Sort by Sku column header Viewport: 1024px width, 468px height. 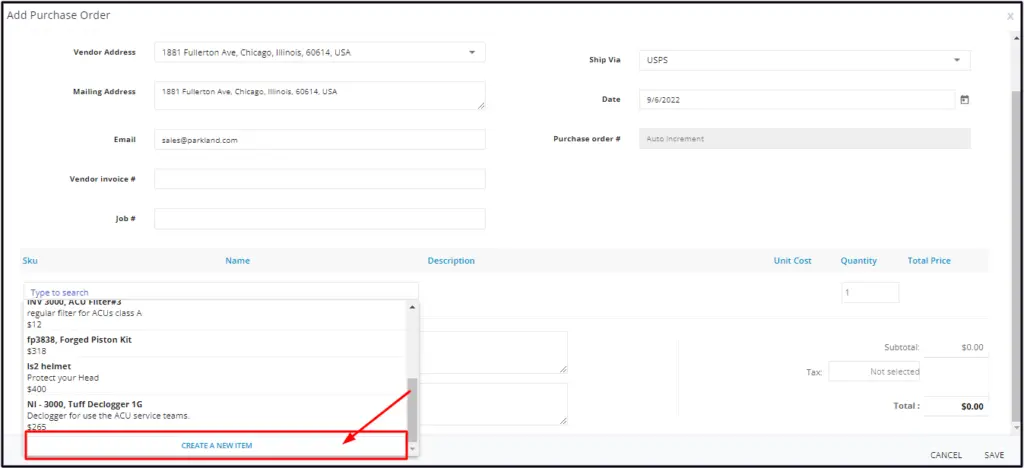click(30, 260)
